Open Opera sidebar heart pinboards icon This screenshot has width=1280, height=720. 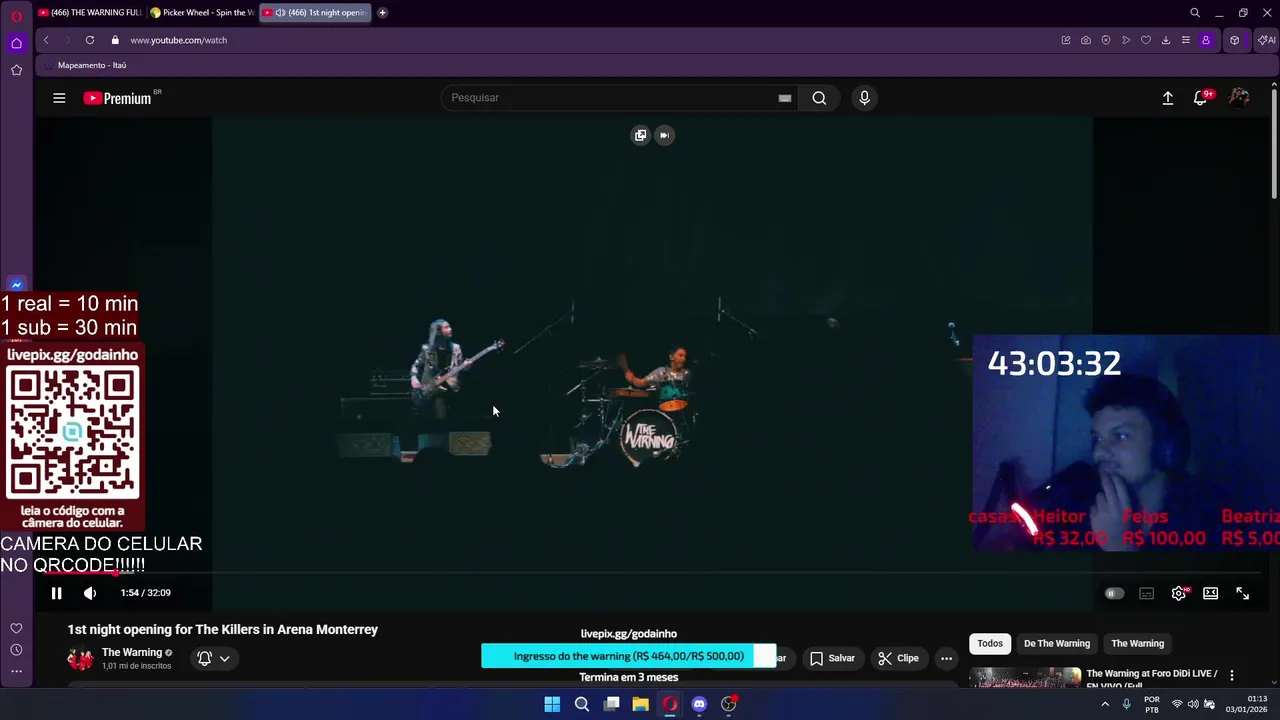click(16, 629)
